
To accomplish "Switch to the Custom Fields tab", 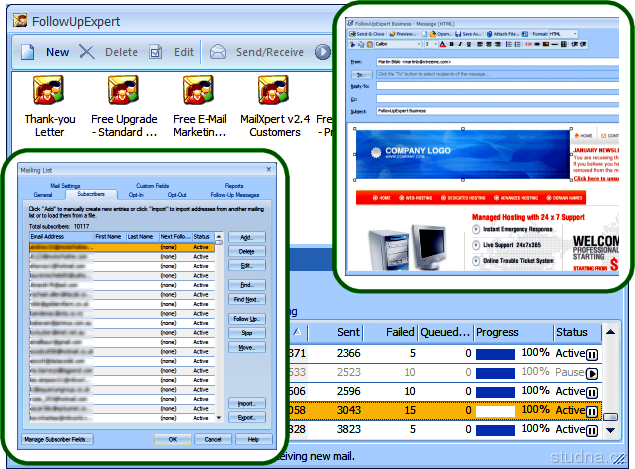I will coord(153,186).
